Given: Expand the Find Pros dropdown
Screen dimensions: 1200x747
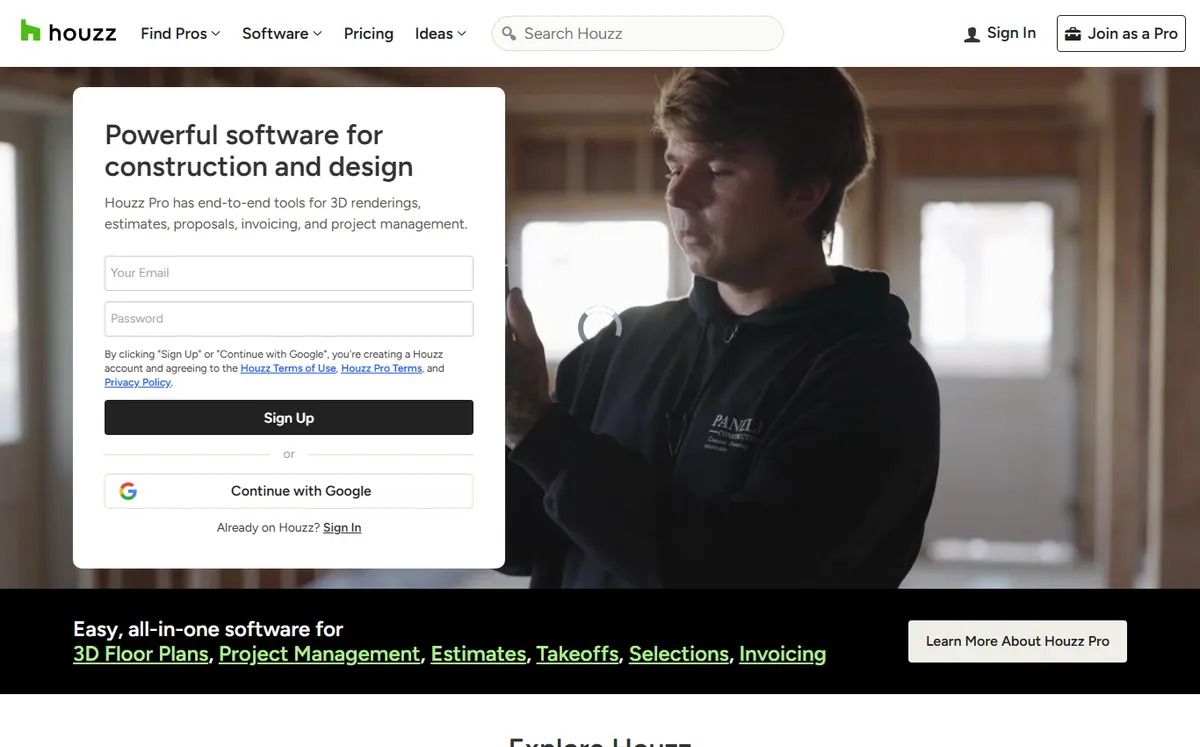Looking at the screenshot, I should 181,33.
